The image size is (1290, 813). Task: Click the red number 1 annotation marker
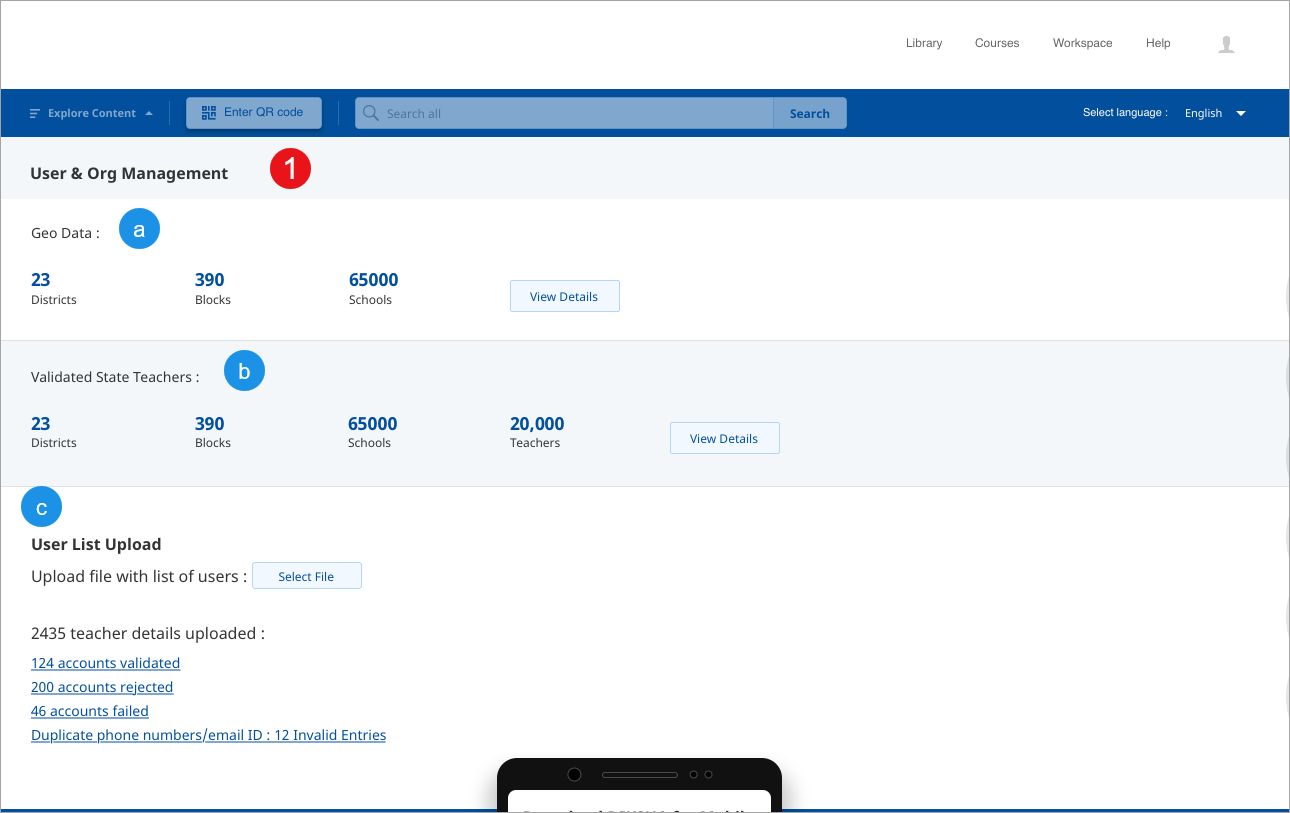tap(290, 170)
